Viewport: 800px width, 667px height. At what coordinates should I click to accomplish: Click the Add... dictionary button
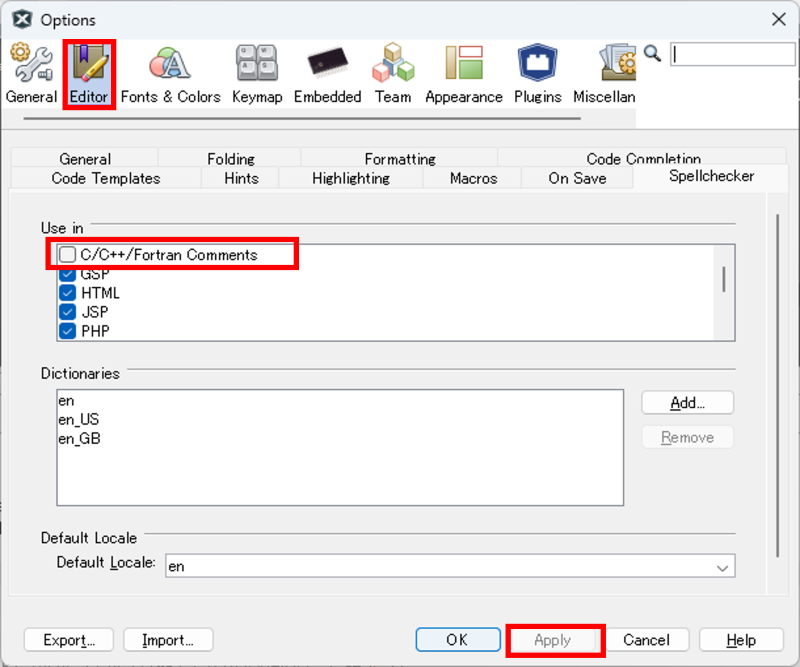click(687, 402)
